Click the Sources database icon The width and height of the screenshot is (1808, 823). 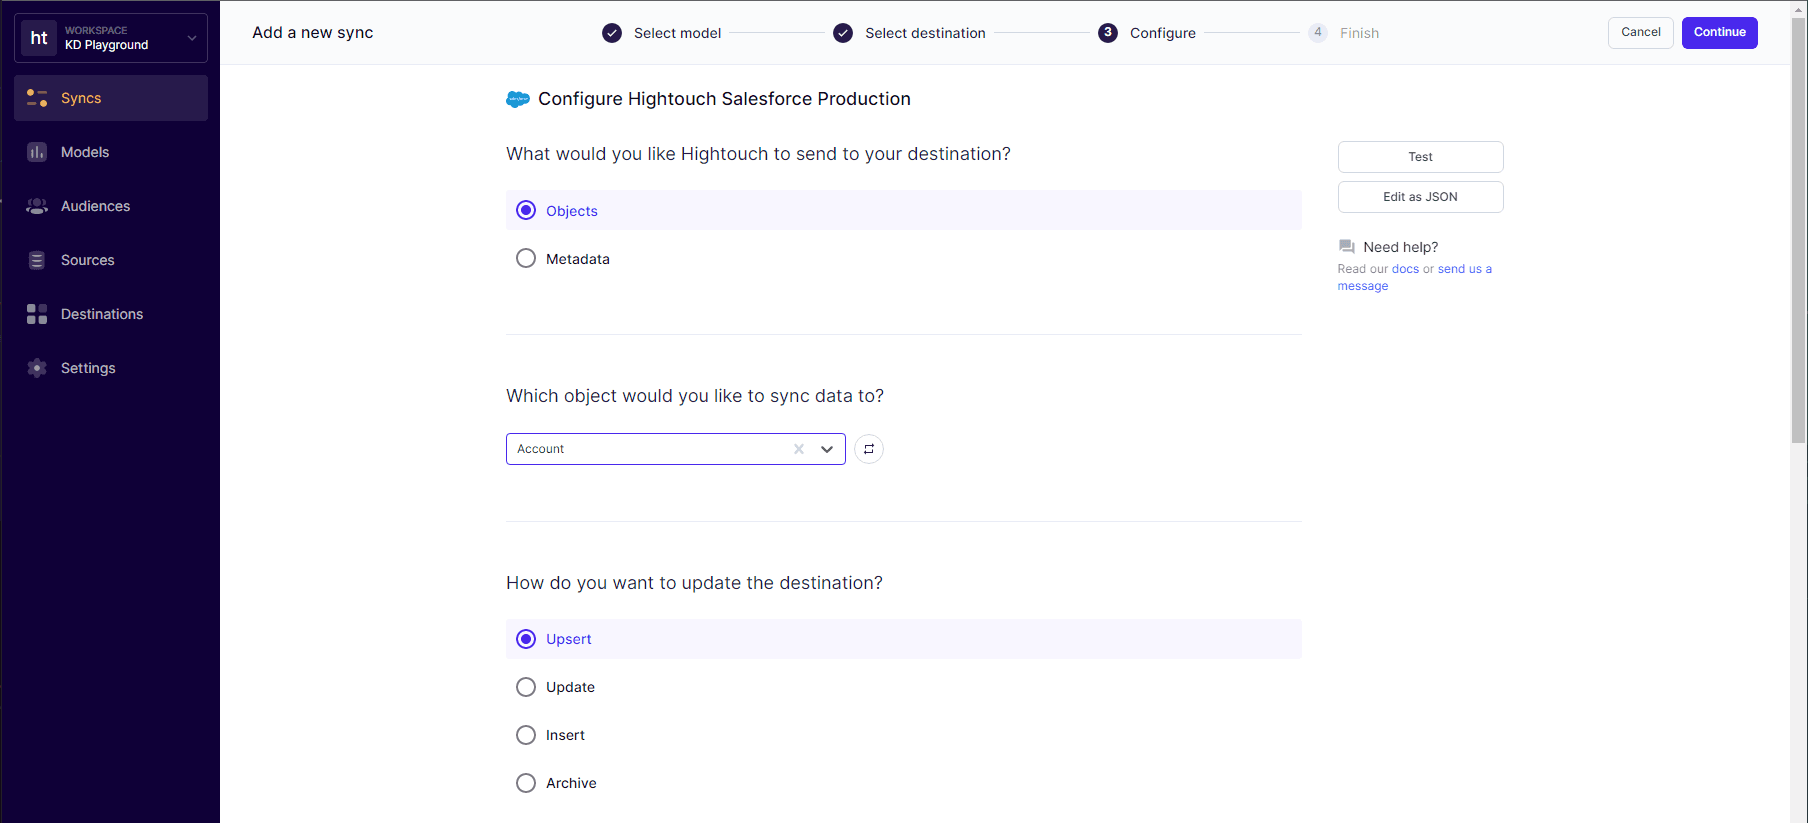pyautogui.click(x=37, y=260)
